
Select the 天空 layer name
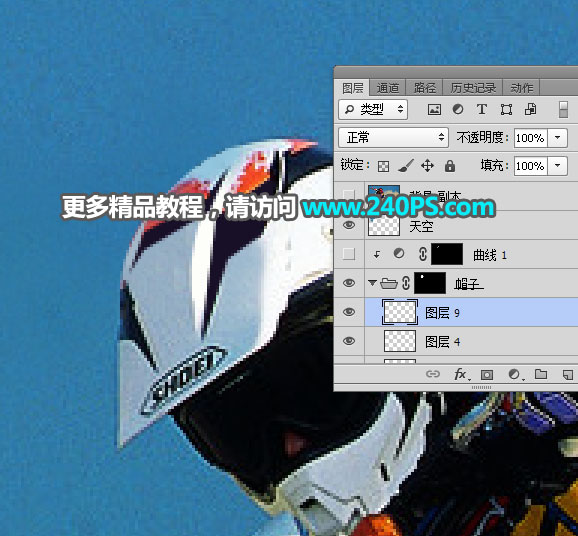[421, 226]
